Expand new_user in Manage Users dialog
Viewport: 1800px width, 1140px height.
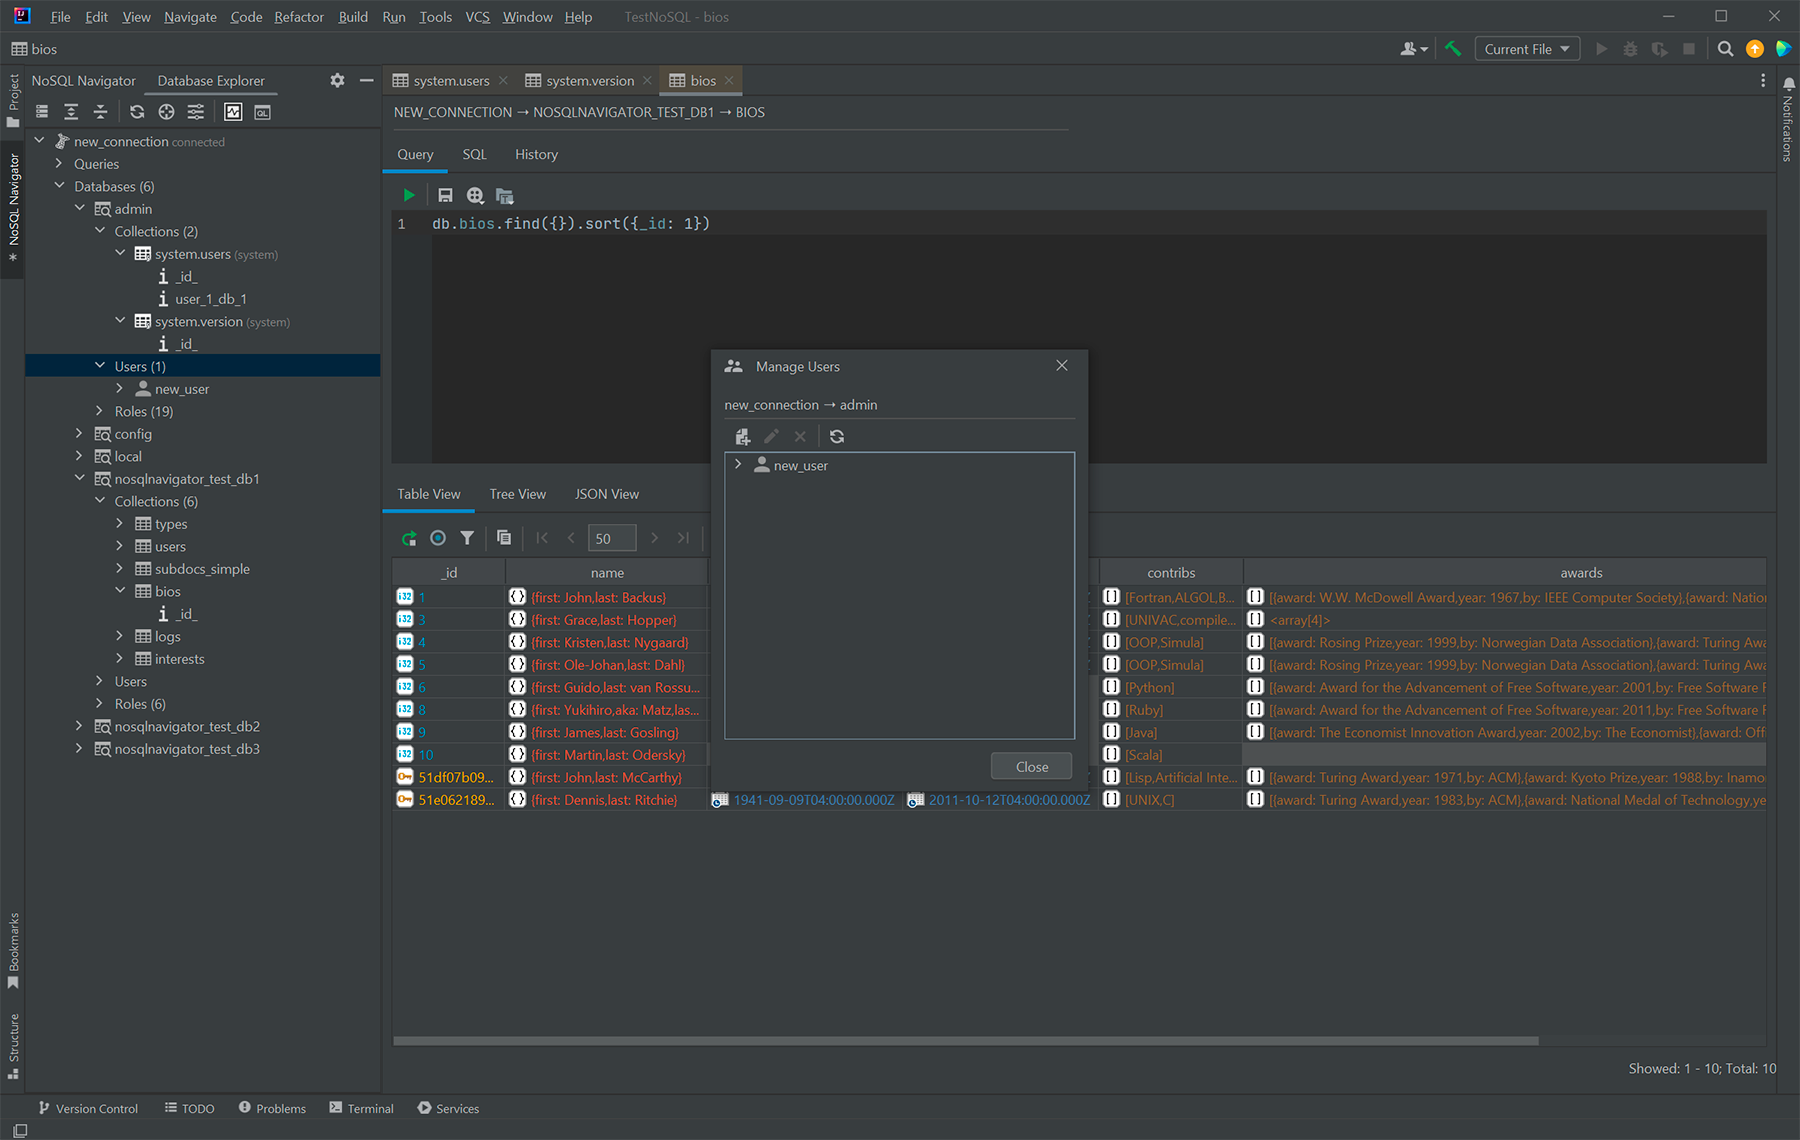[738, 465]
